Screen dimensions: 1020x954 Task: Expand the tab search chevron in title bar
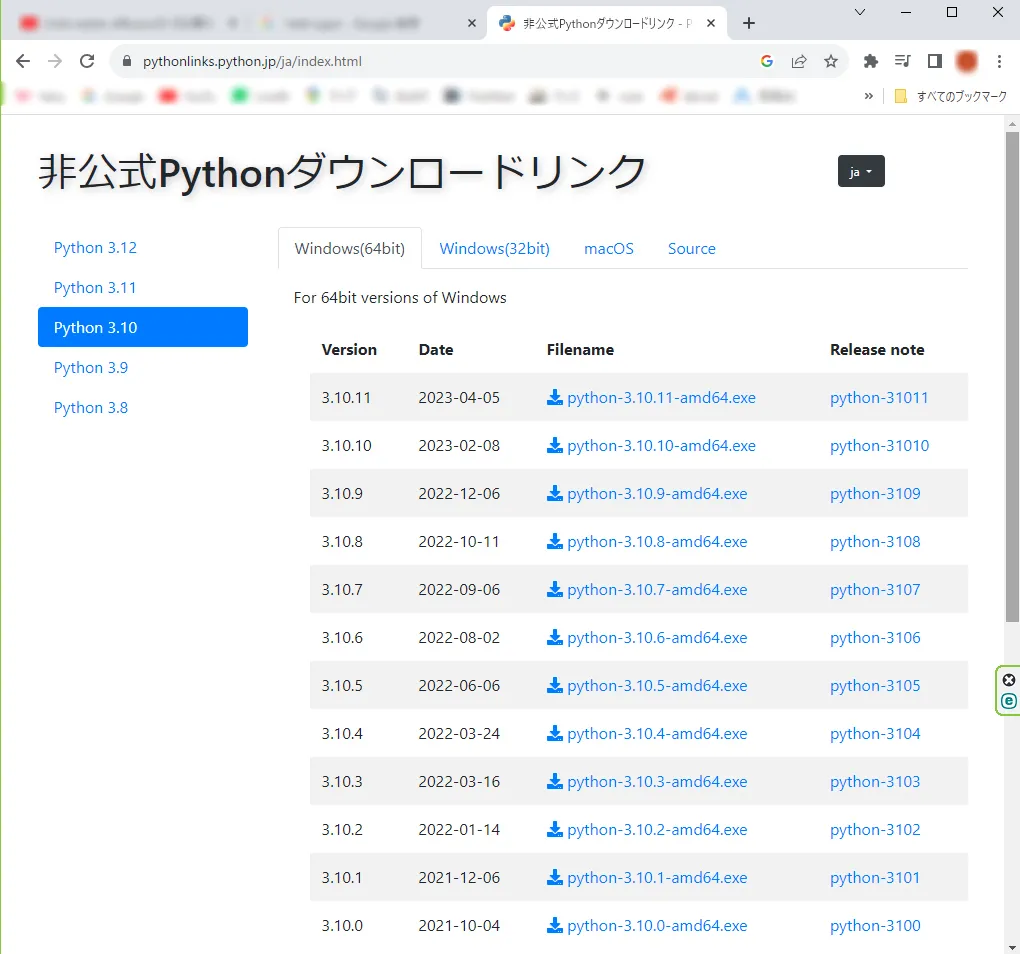(x=859, y=12)
